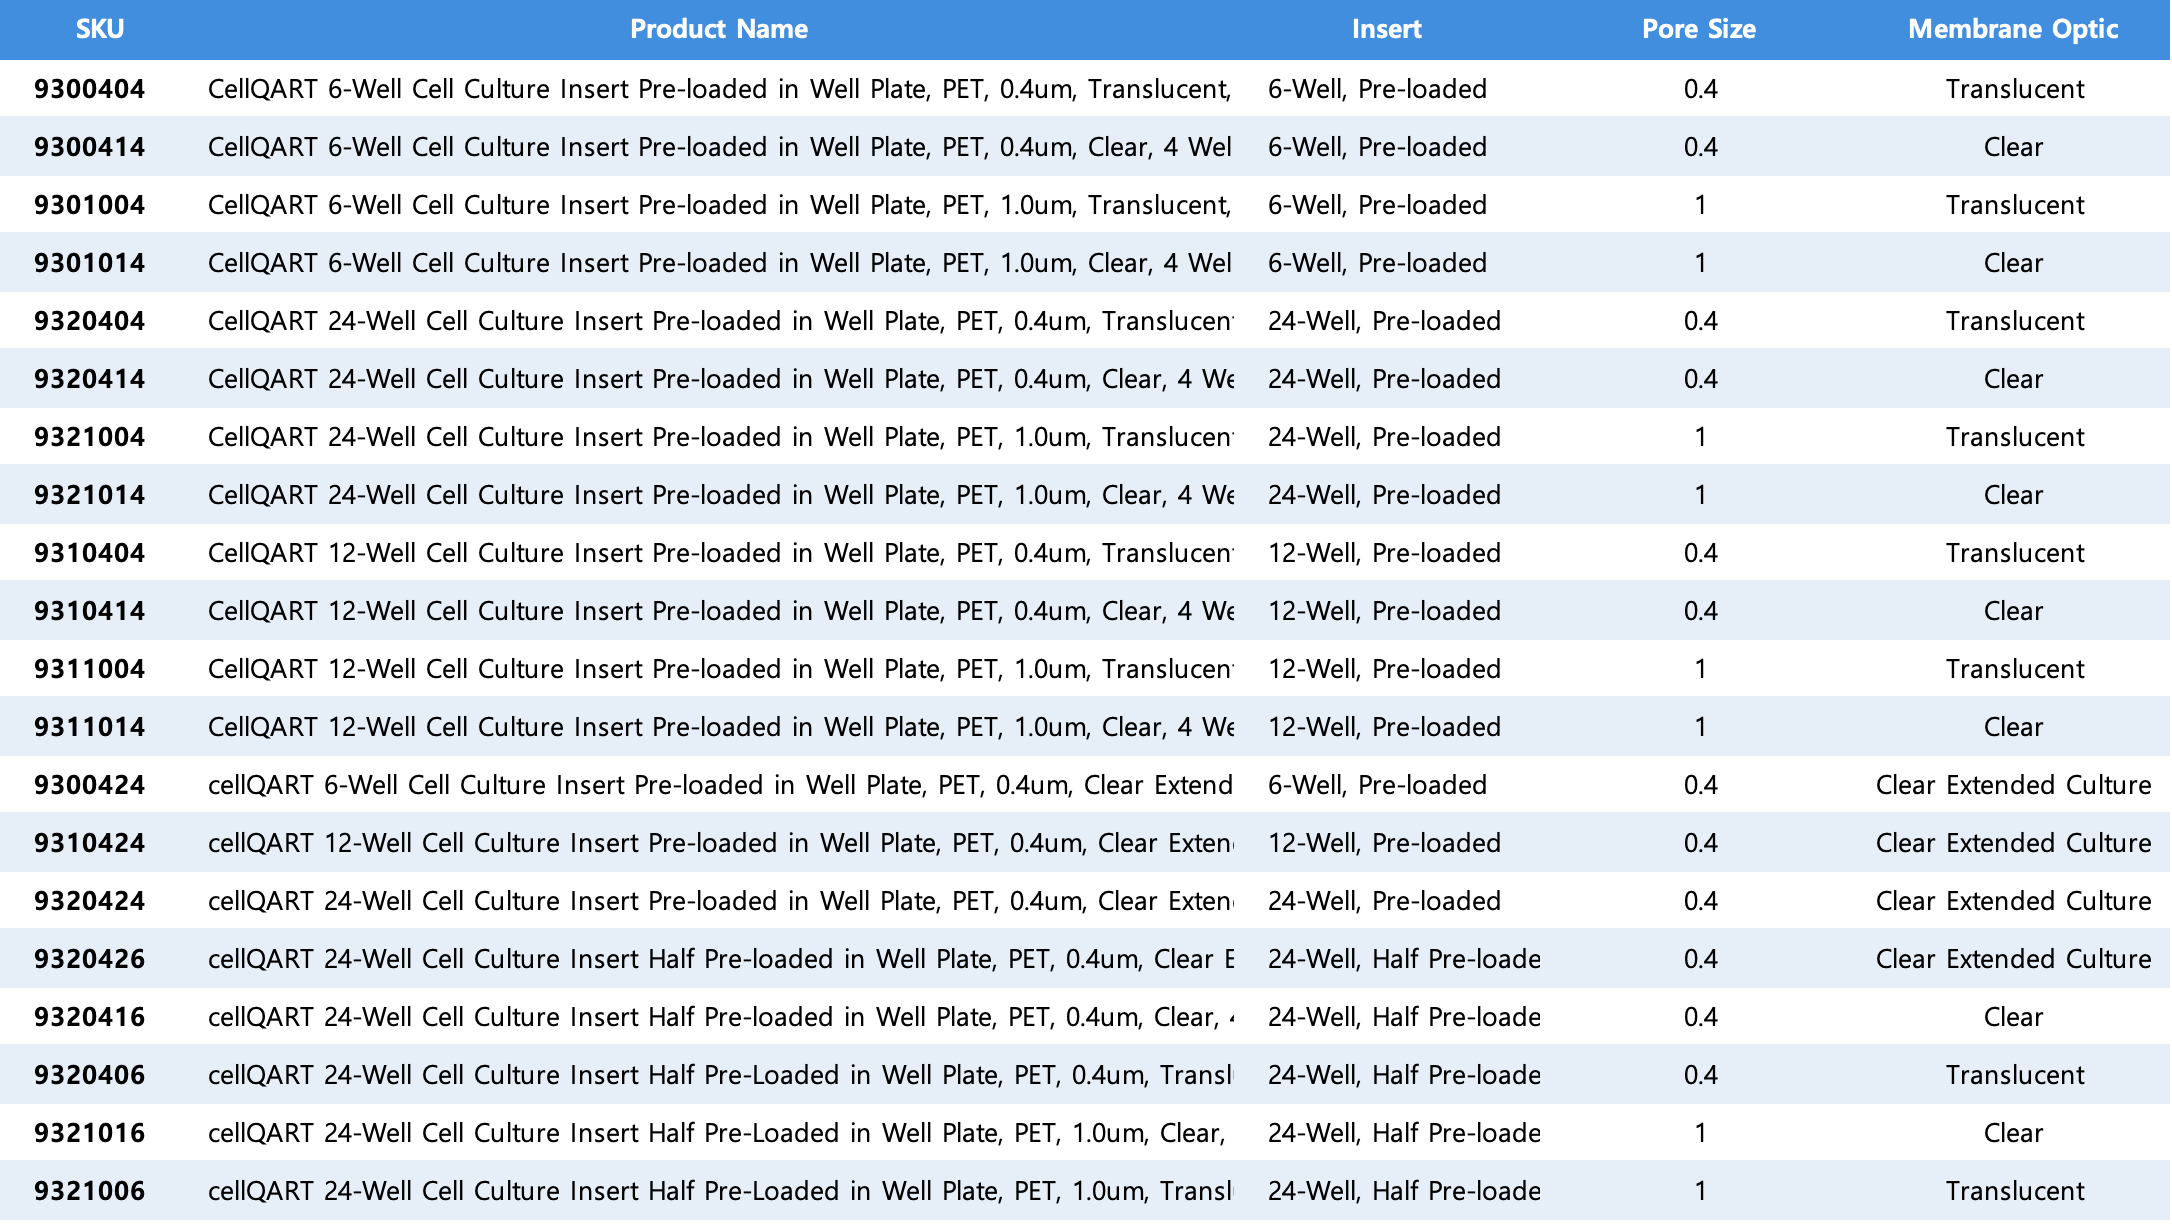
Task: Click product name for SKU 9310404
Action: [x=720, y=553]
